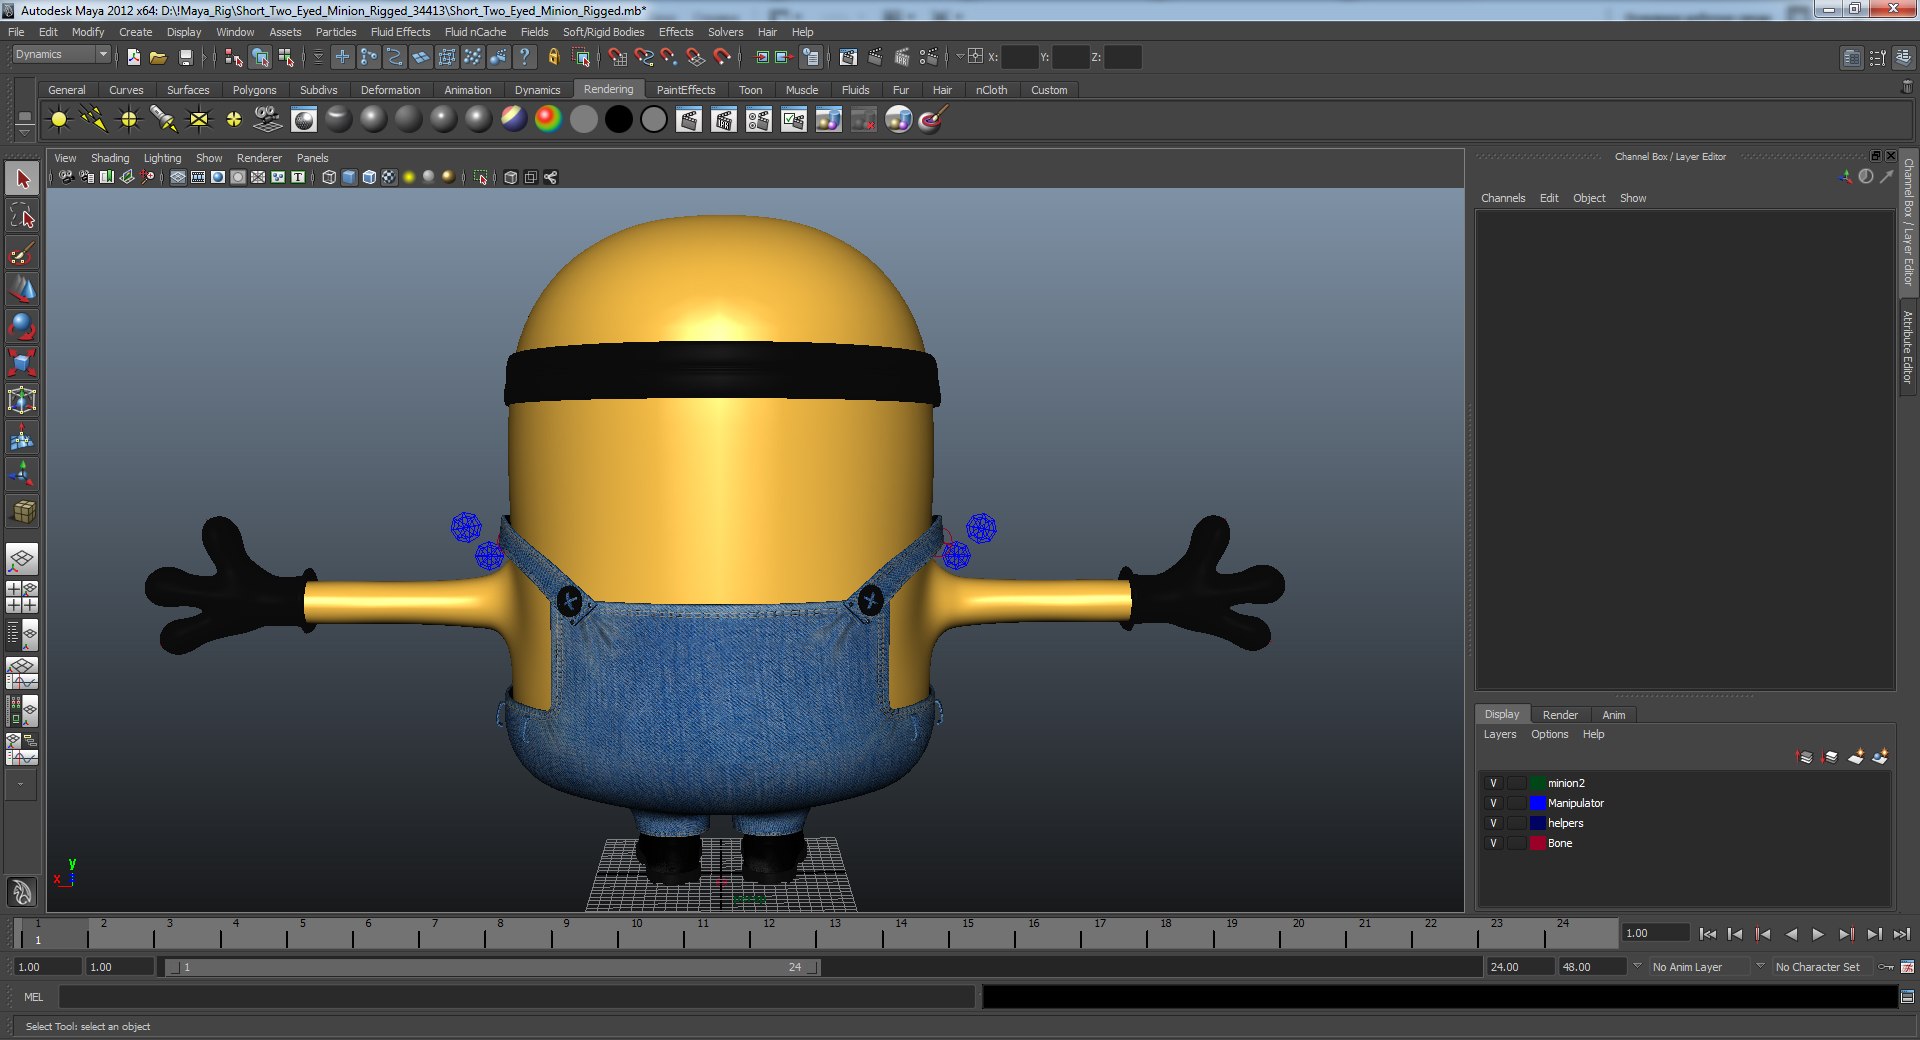Click the time range slider bar

pyautogui.click(x=493, y=967)
